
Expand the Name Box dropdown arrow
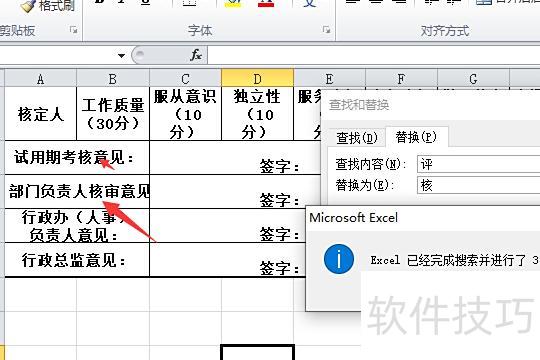pos(121,55)
